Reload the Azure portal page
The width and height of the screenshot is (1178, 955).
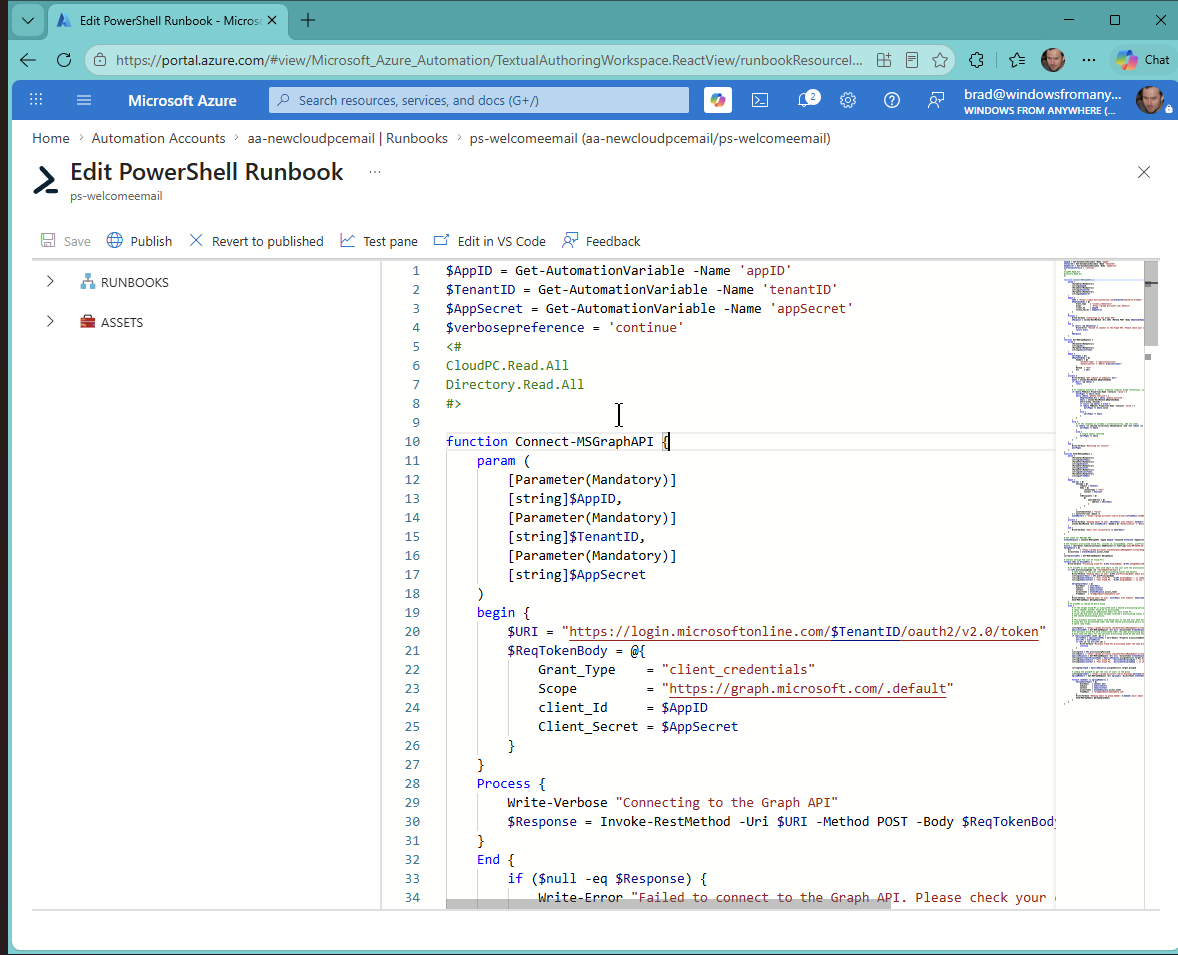(x=64, y=60)
